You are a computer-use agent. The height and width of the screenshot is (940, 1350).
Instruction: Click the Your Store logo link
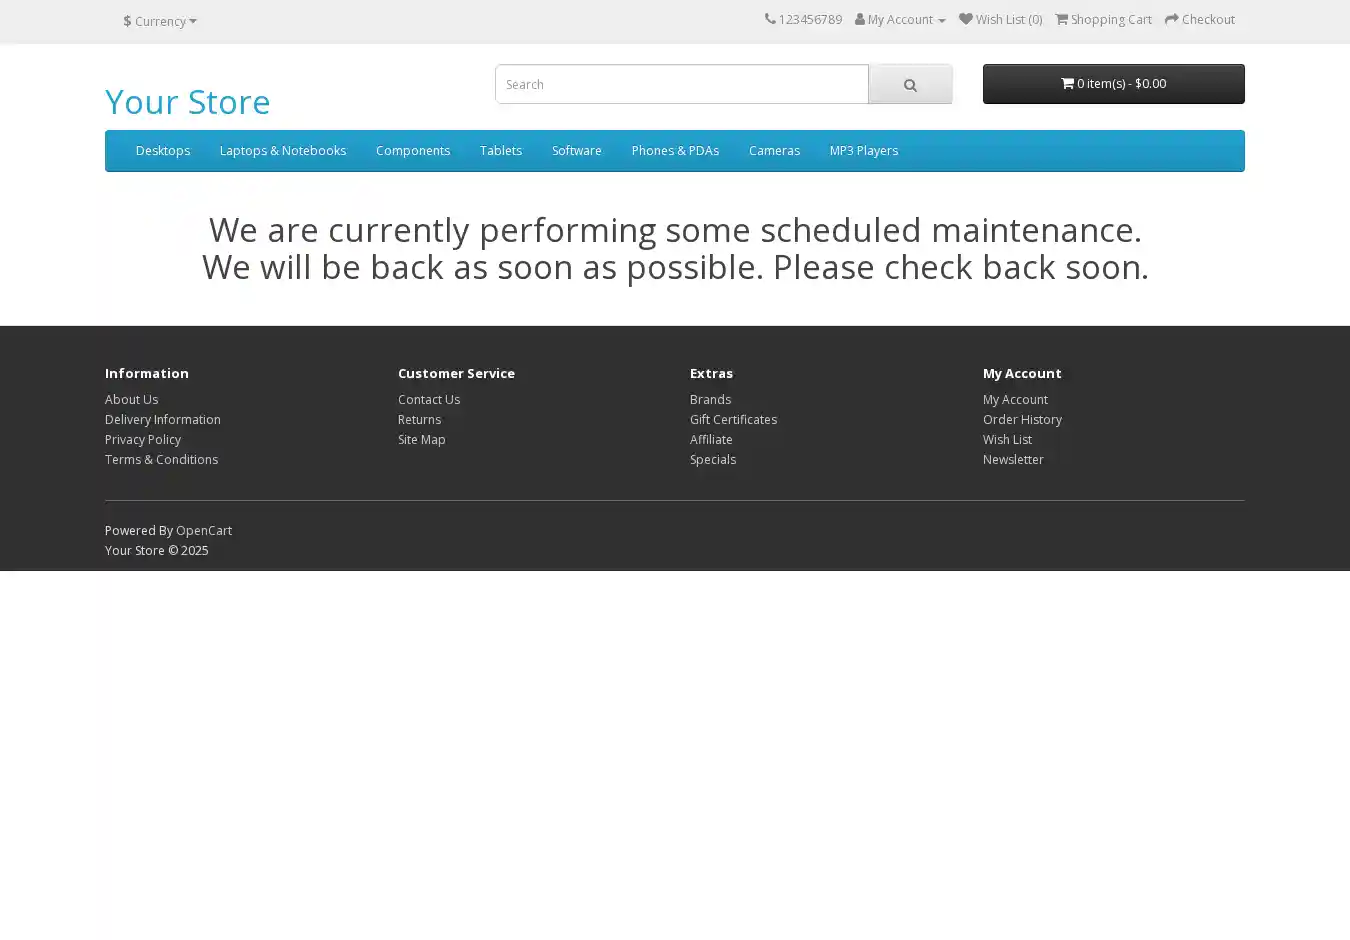tap(188, 102)
